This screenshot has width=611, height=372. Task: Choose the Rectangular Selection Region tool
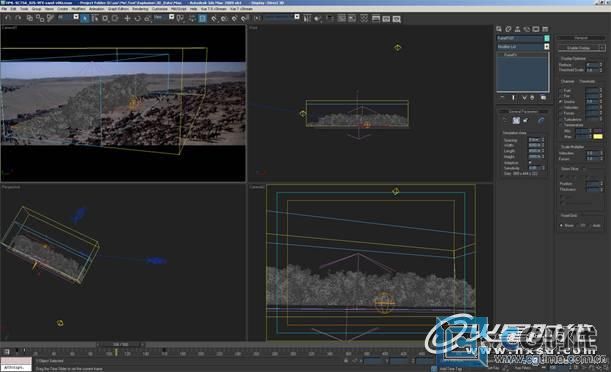105,18
